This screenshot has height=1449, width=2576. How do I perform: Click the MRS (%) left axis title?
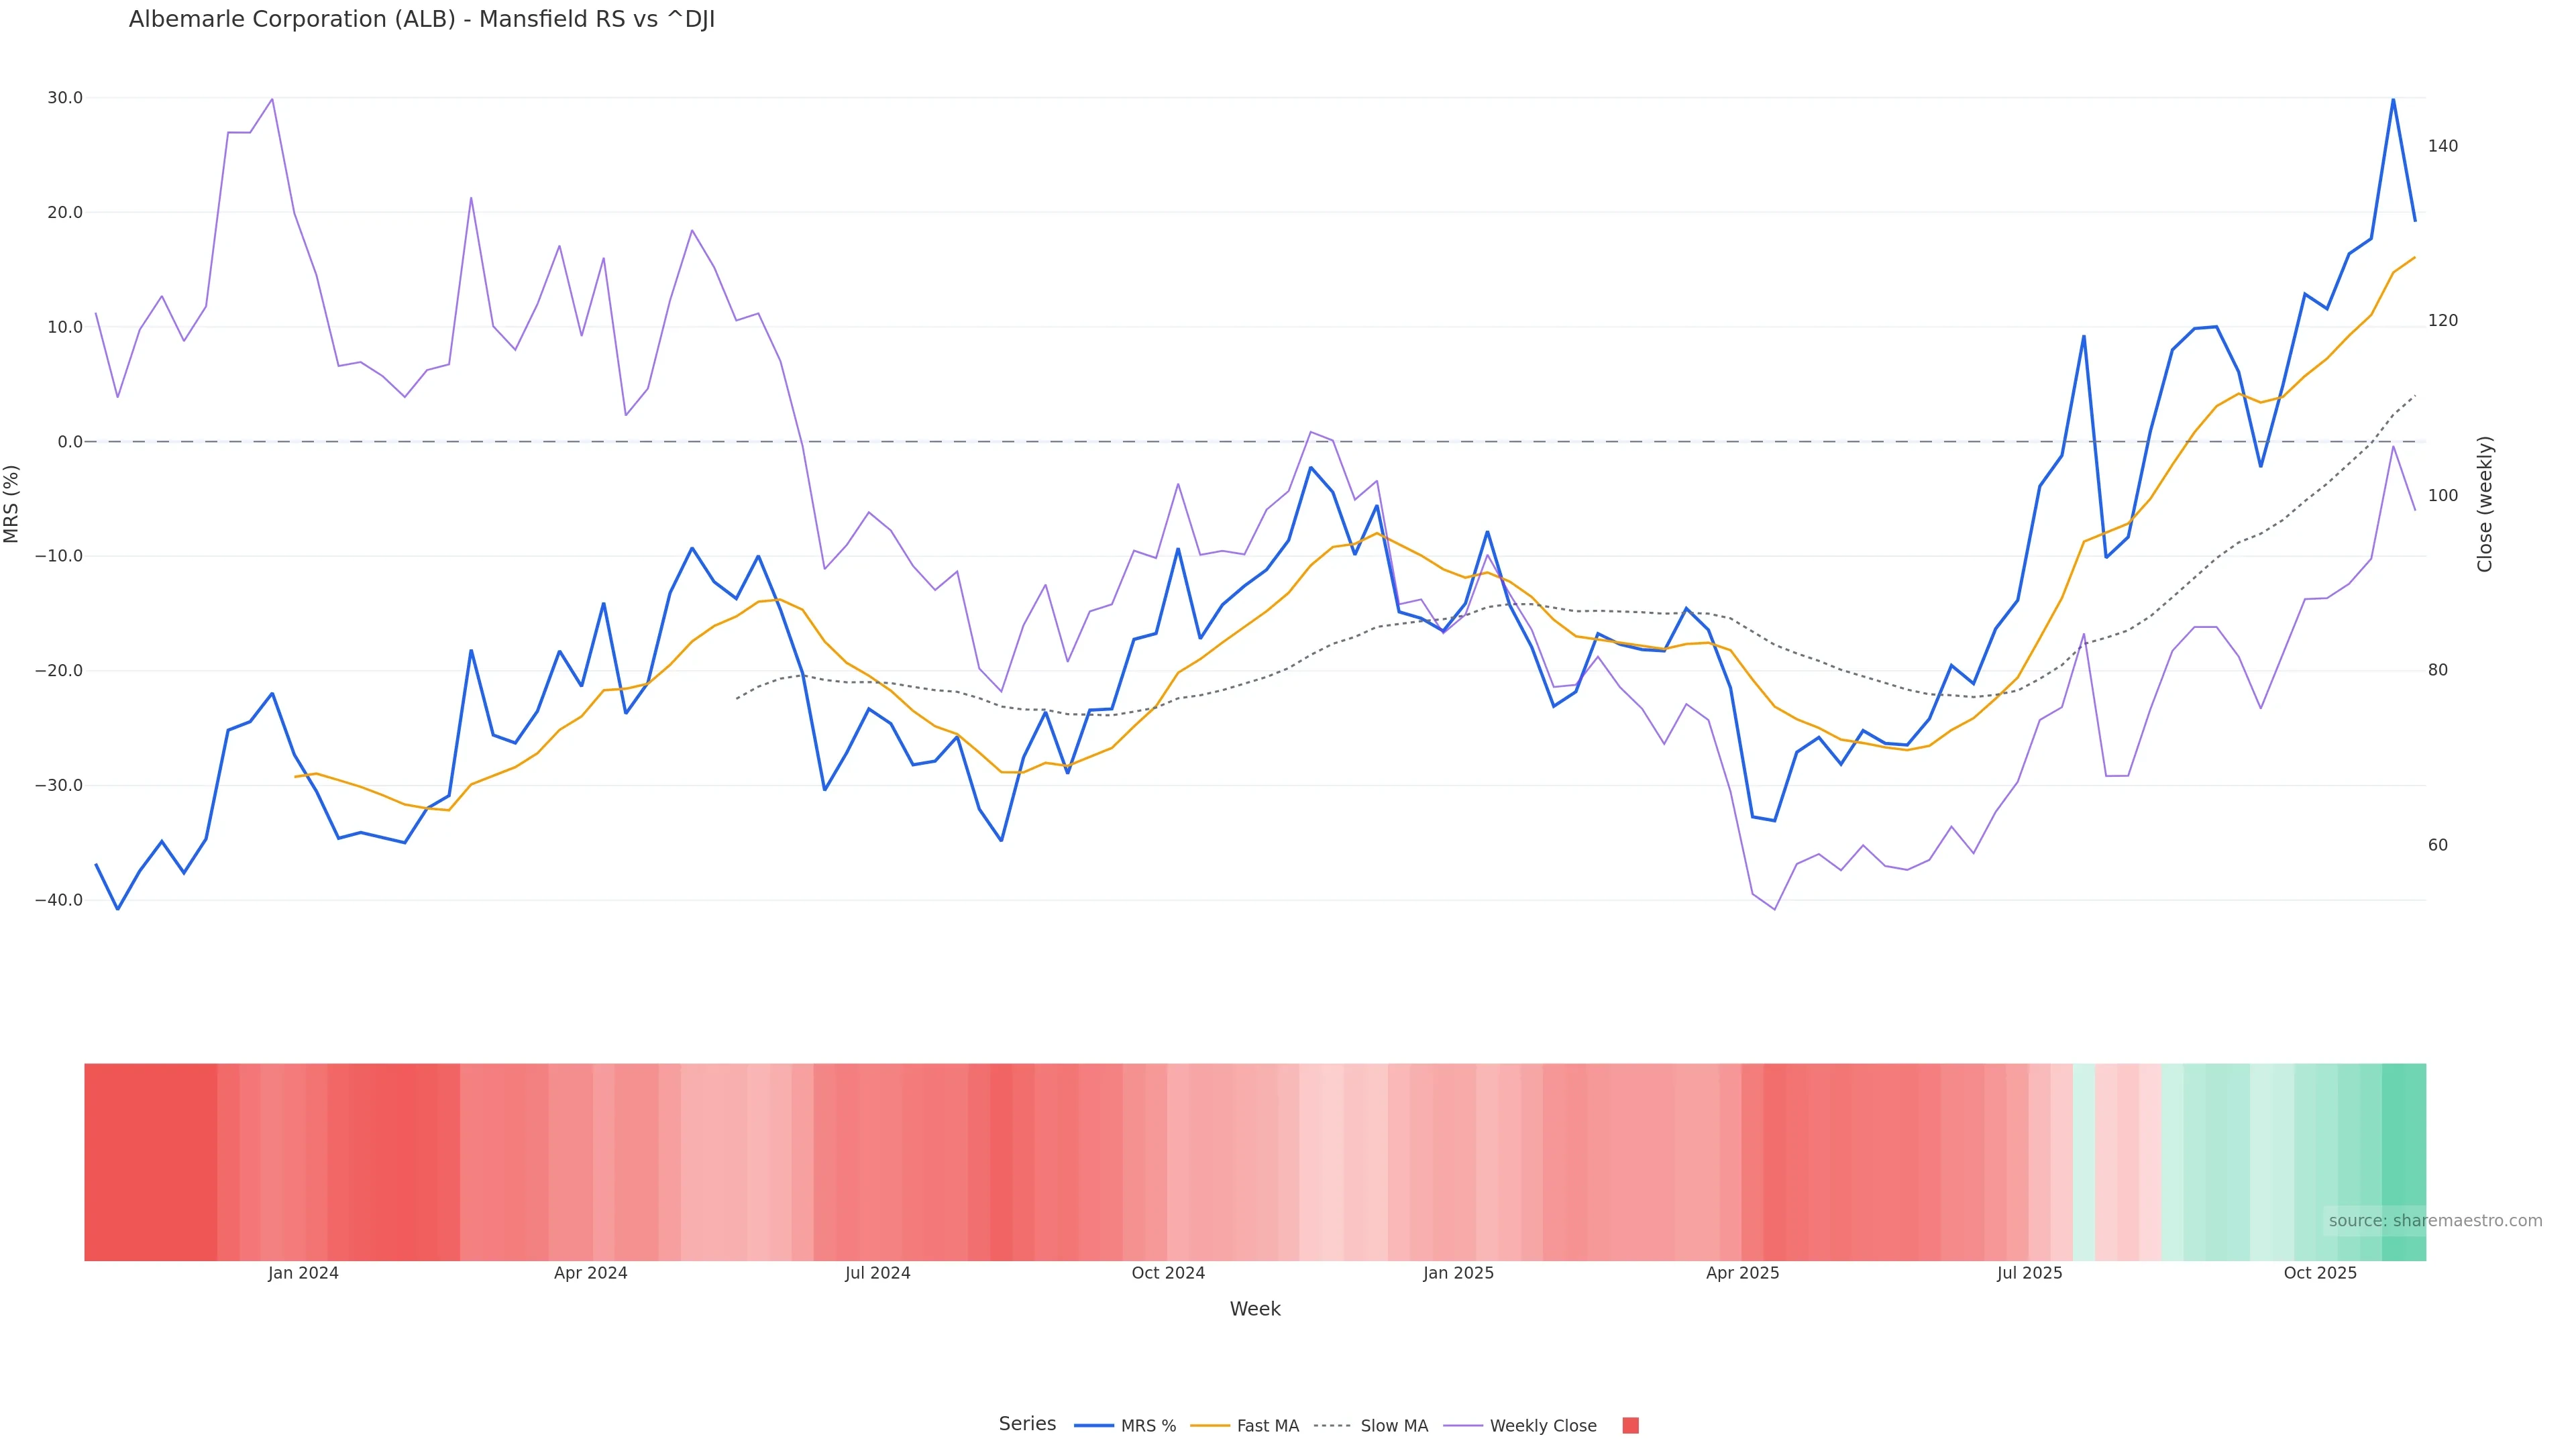click(x=12, y=504)
